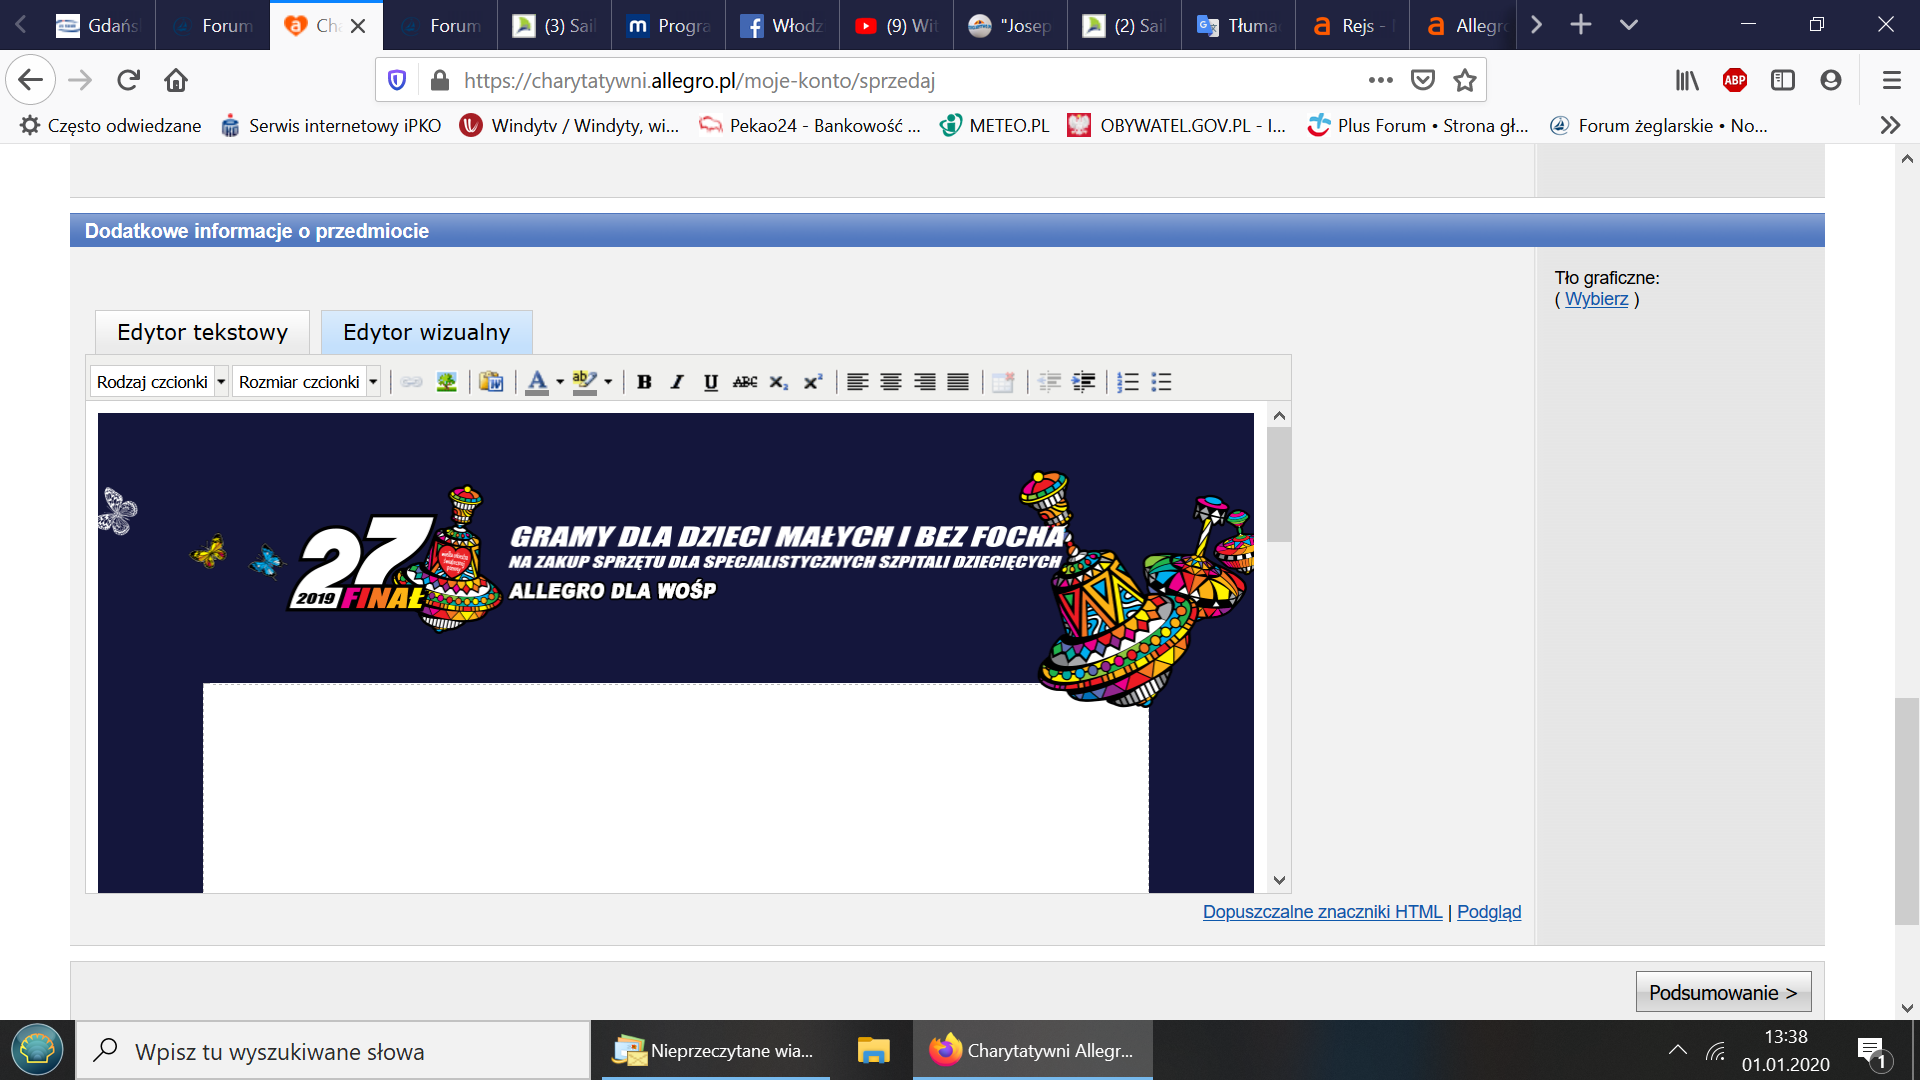This screenshot has width=1920, height=1080.
Task: Open the page actions three-dot menu
Action: (1381, 81)
